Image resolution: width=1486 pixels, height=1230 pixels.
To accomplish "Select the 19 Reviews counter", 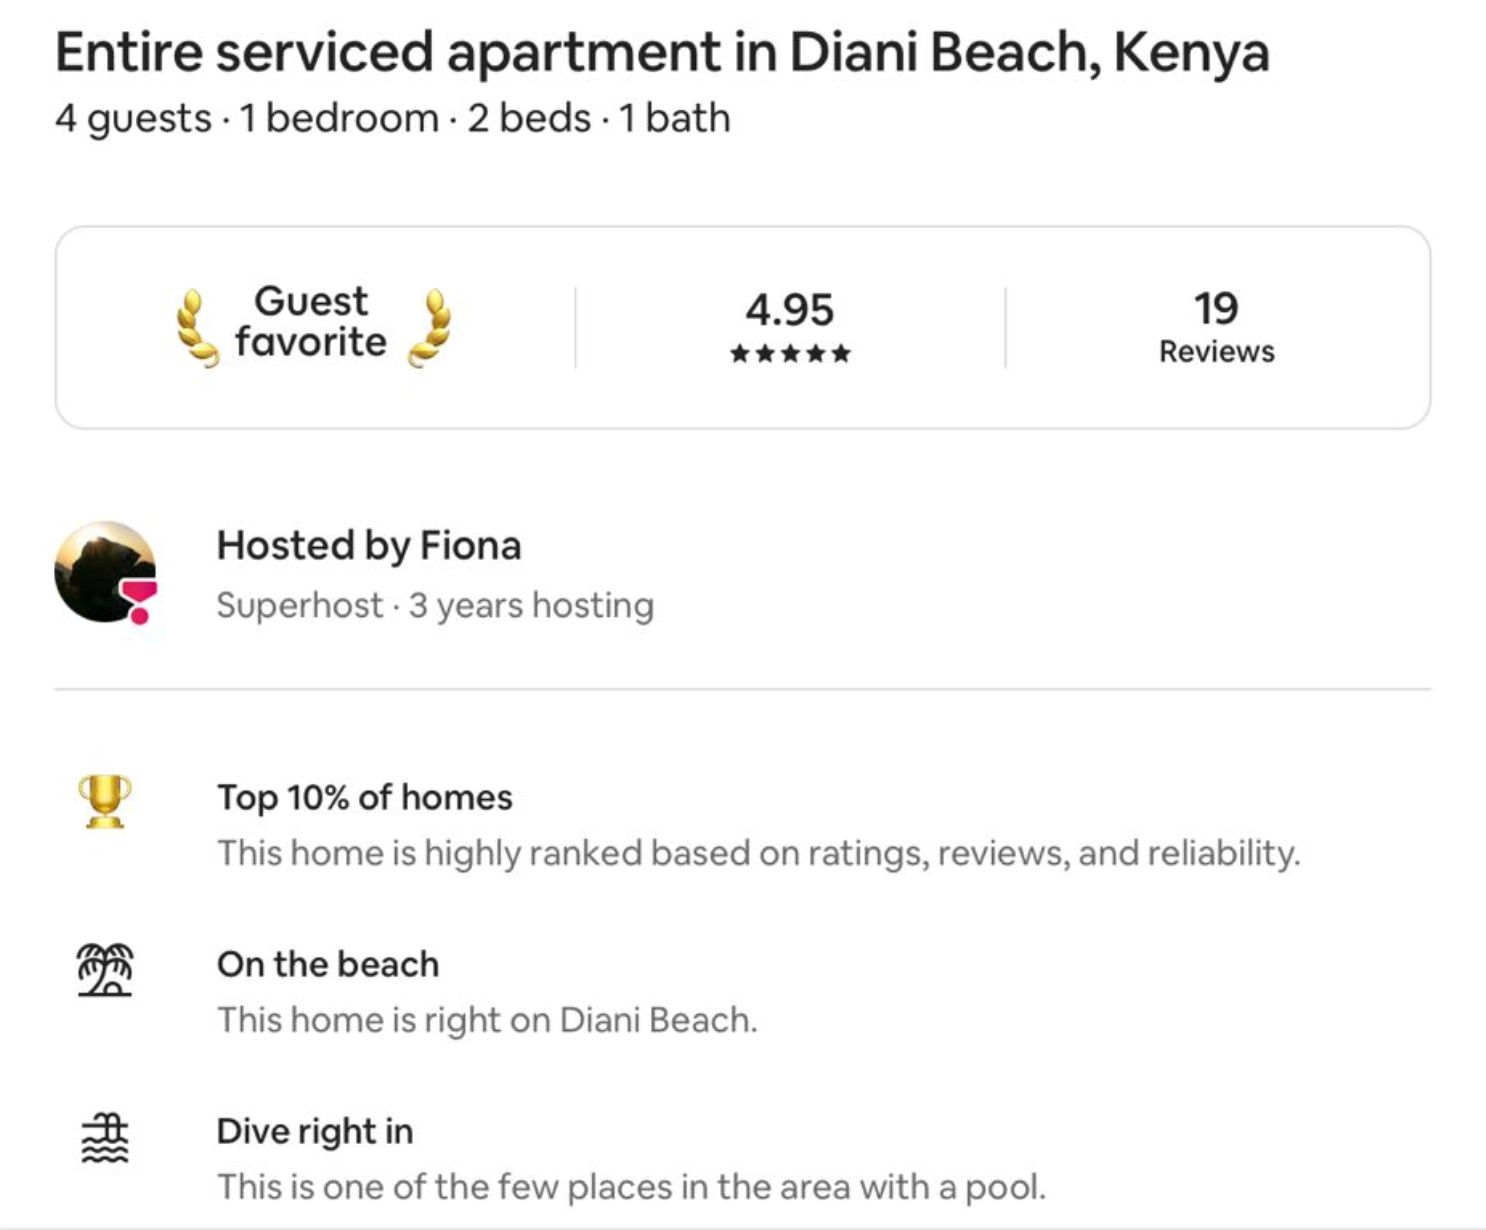I will 1215,327.
